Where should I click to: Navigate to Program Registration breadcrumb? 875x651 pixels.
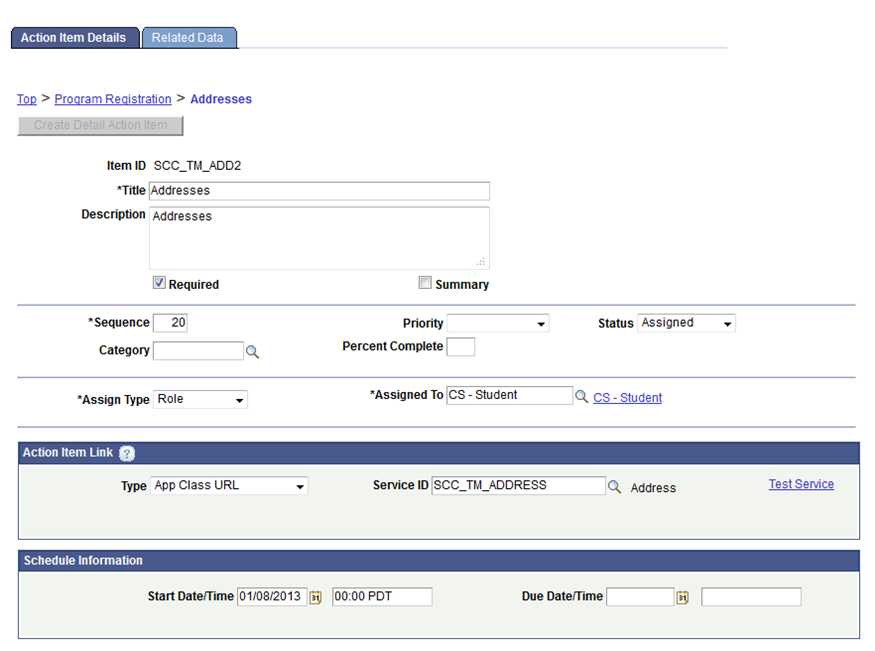pyautogui.click(x=112, y=98)
